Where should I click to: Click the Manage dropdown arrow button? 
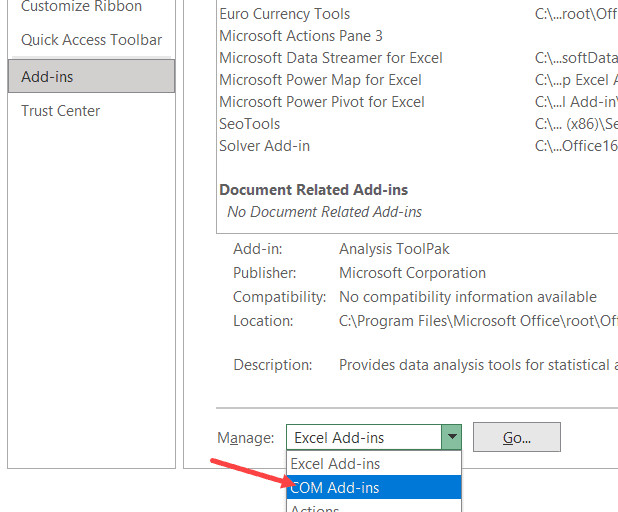[452, 437]
